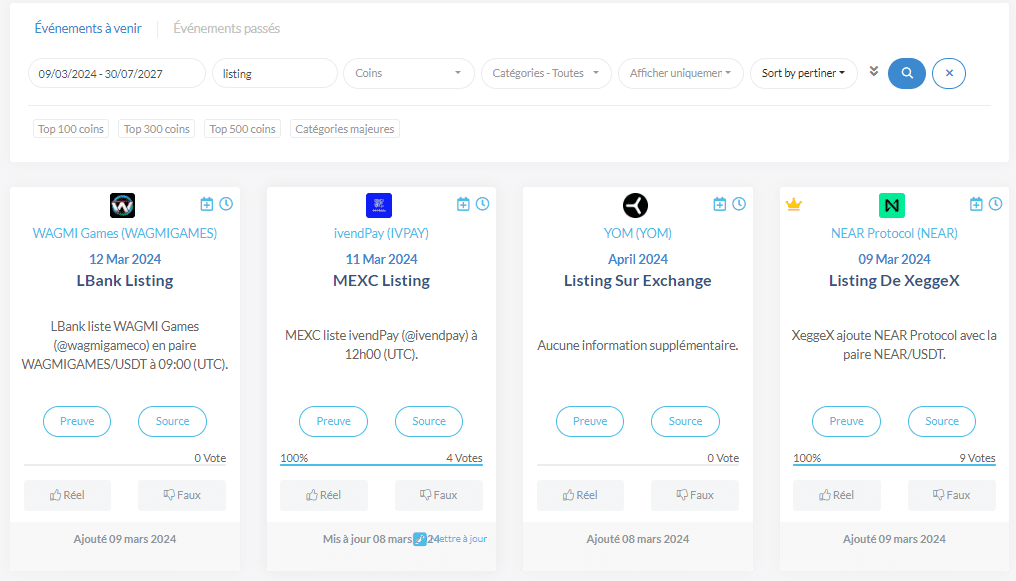The width and height of the screenshot is (1016, 581).
Task: Open Preuve for WAGMI Games event
Action: pyautogui.click(x=77, y=421)
